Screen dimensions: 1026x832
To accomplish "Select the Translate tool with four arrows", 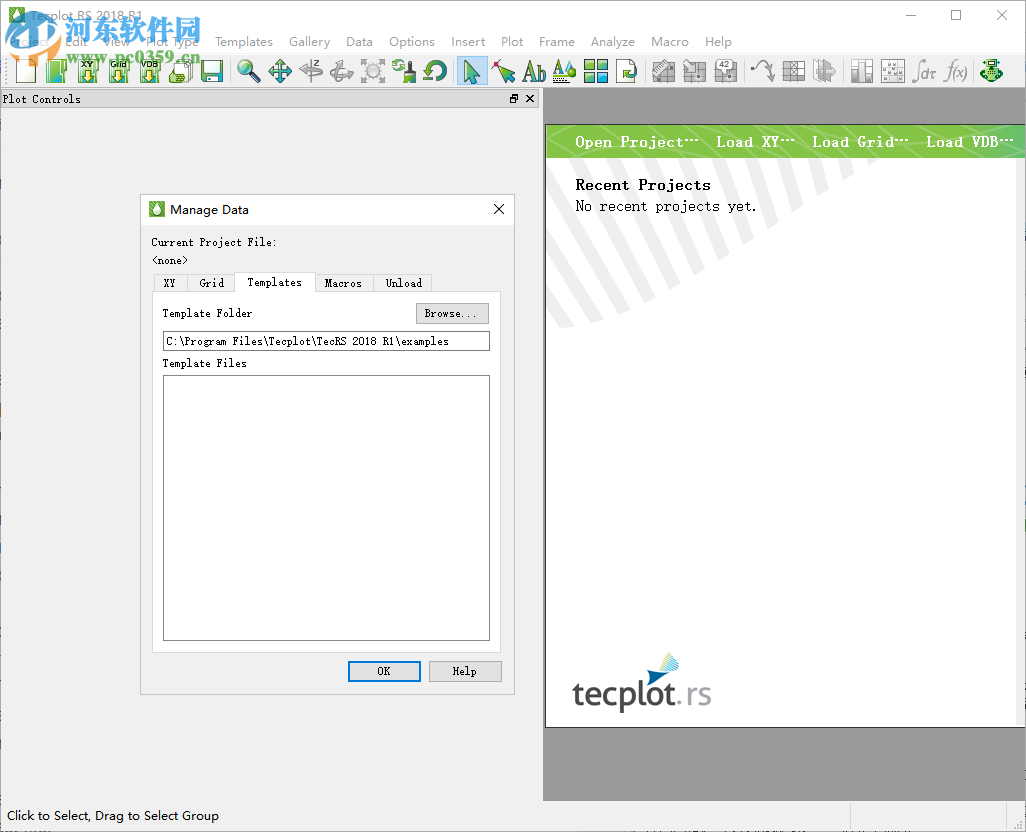I will point(280,71).
